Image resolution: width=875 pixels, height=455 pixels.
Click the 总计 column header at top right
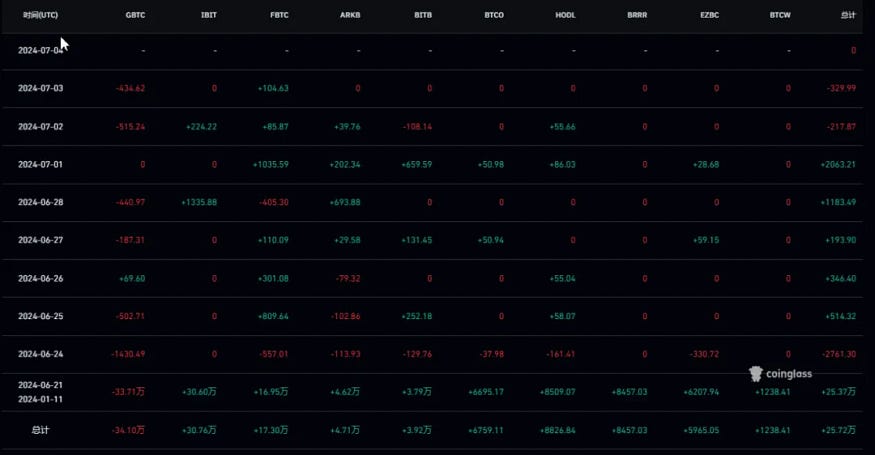click(x=848, y=16)
